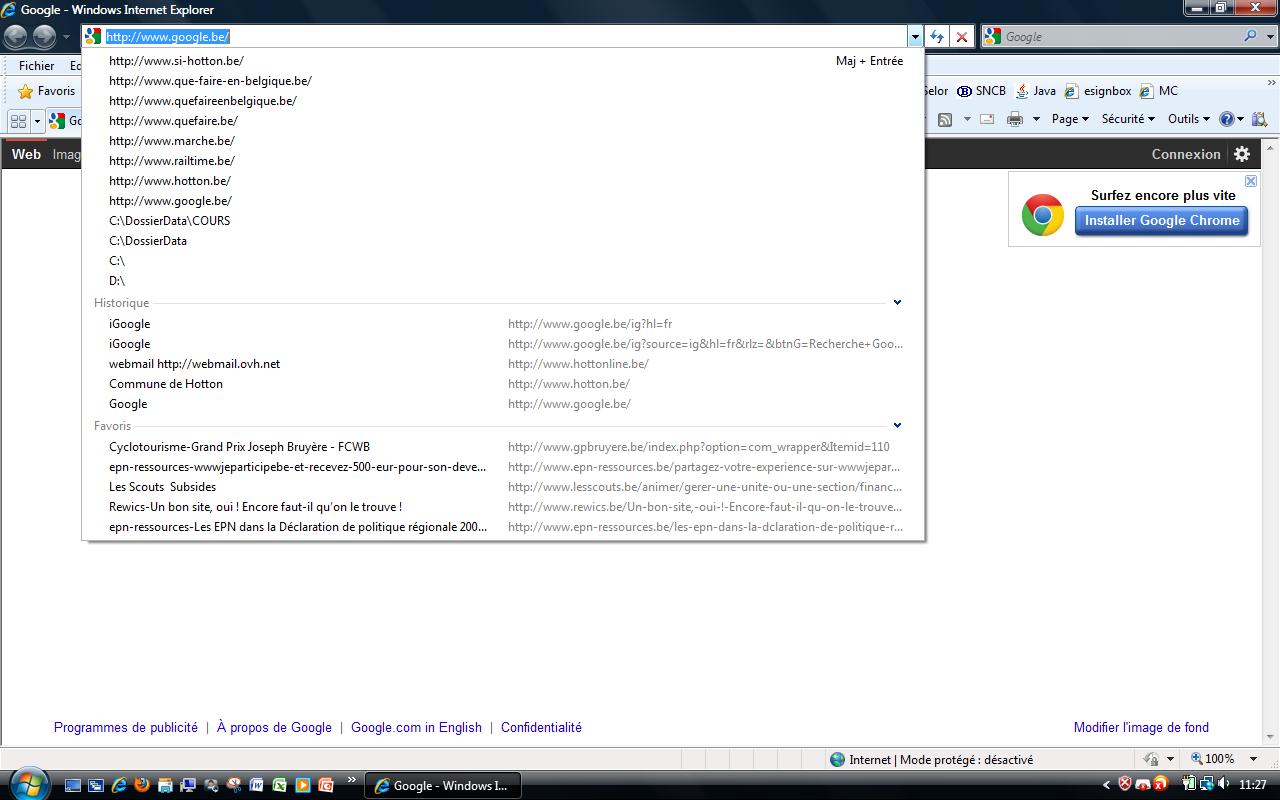
Task: Collapse the Historique section chevron
Action: tap(897, 303)
